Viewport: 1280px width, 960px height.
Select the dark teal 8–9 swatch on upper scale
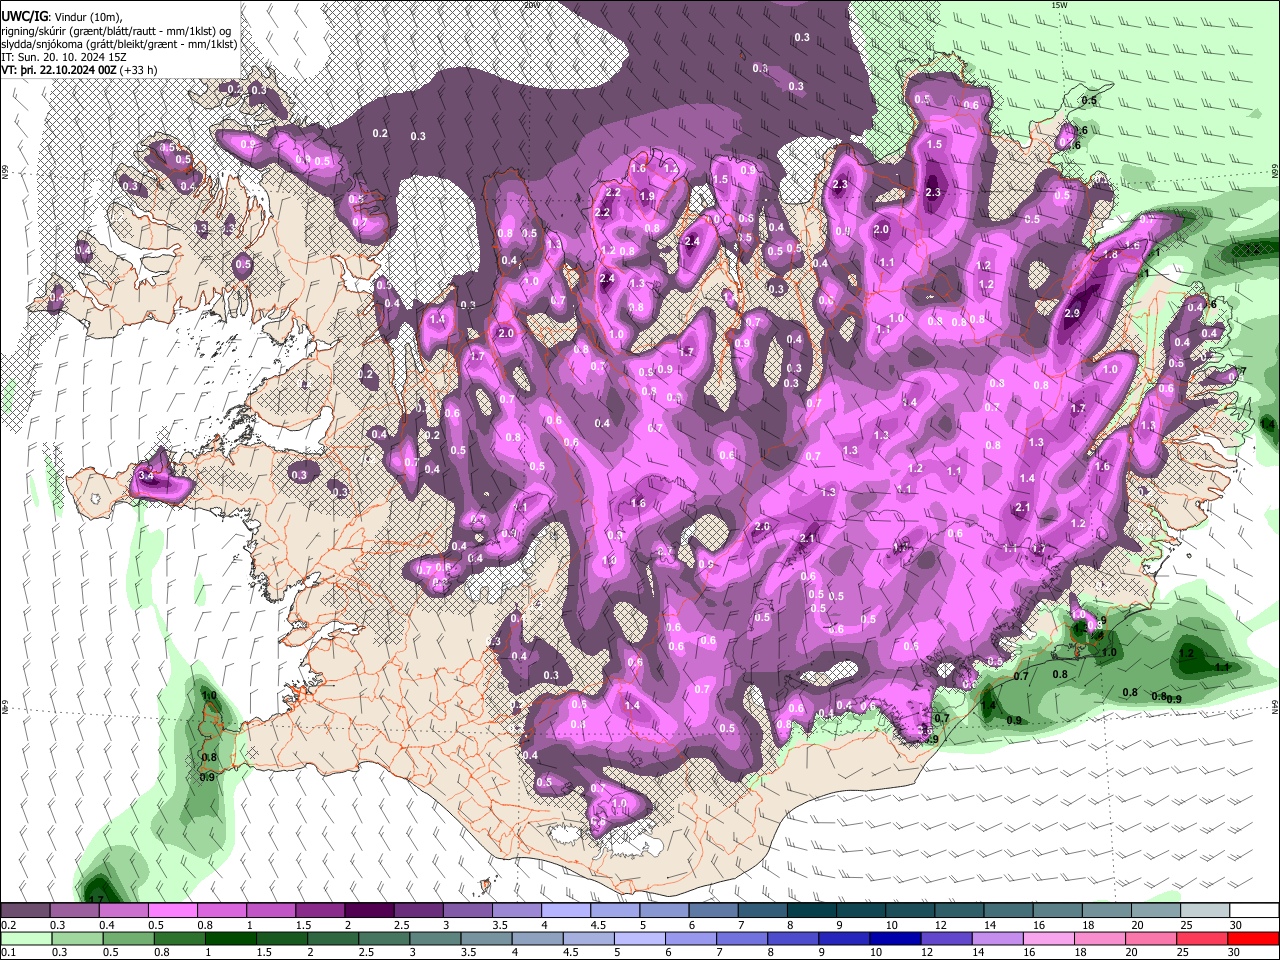pos(812,911)
